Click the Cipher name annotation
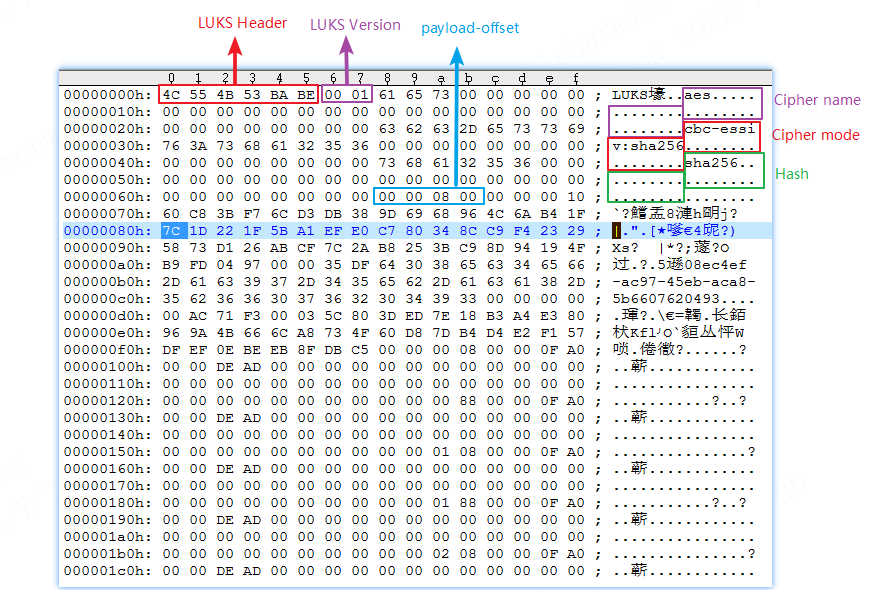Viewport: 887px width, 590px height. (x=818, y=100)
